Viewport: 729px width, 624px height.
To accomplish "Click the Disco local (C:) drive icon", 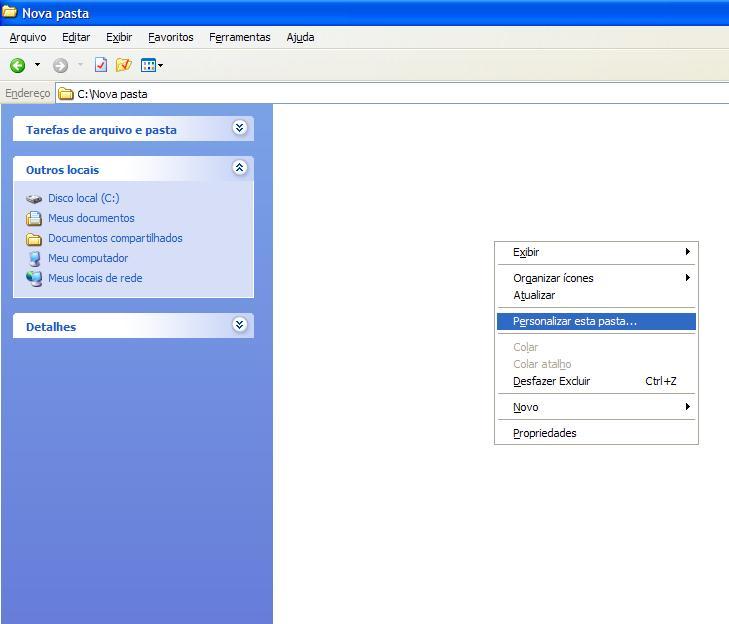I will click(x=34, y=199).
